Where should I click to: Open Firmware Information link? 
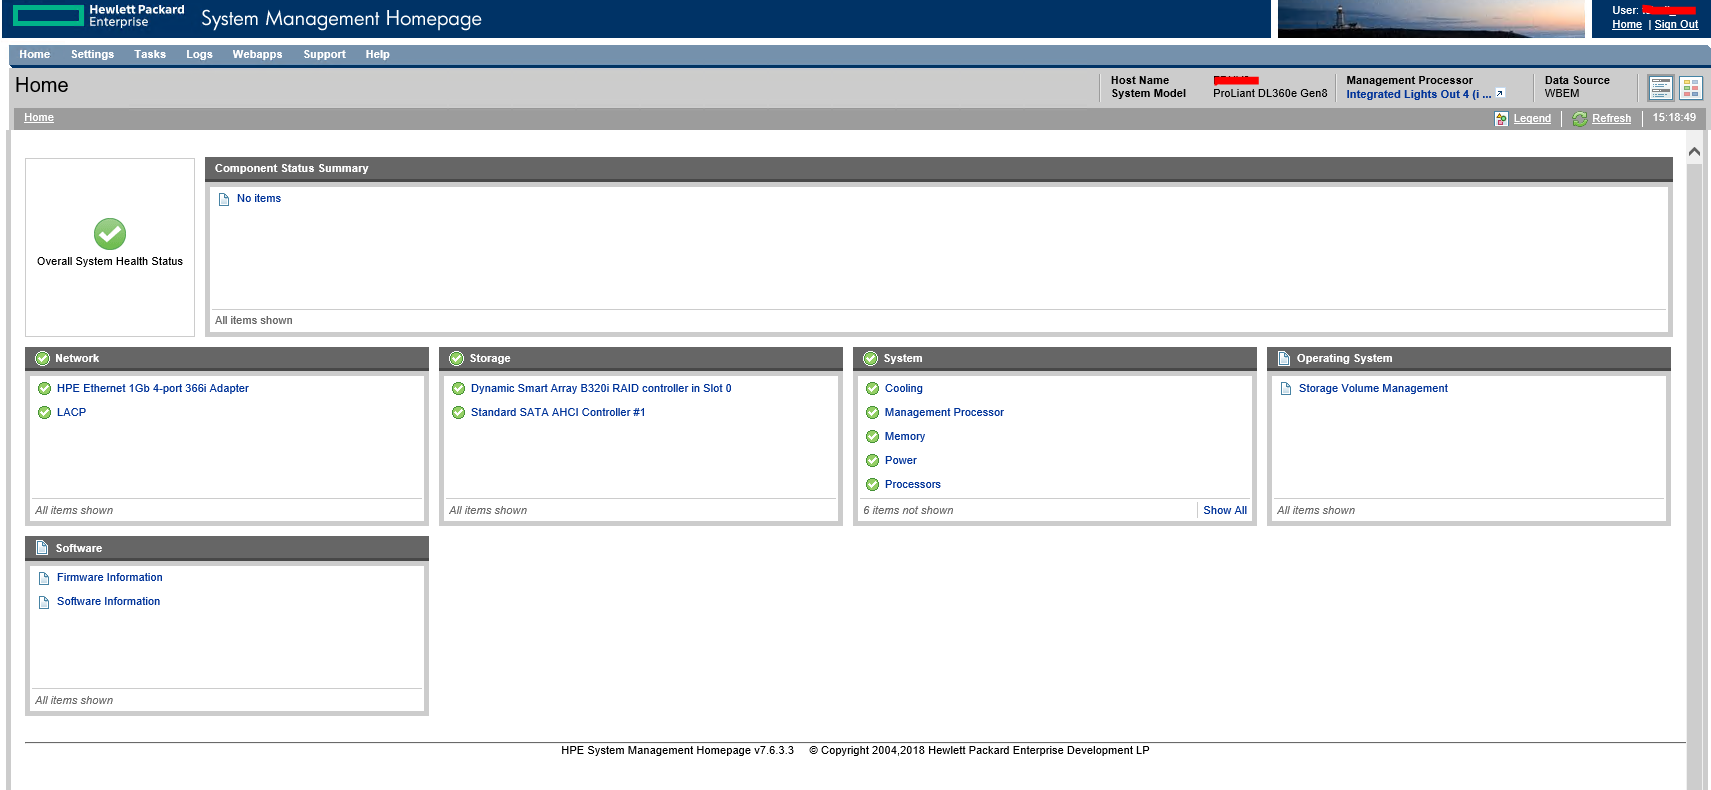coord(110,578)
